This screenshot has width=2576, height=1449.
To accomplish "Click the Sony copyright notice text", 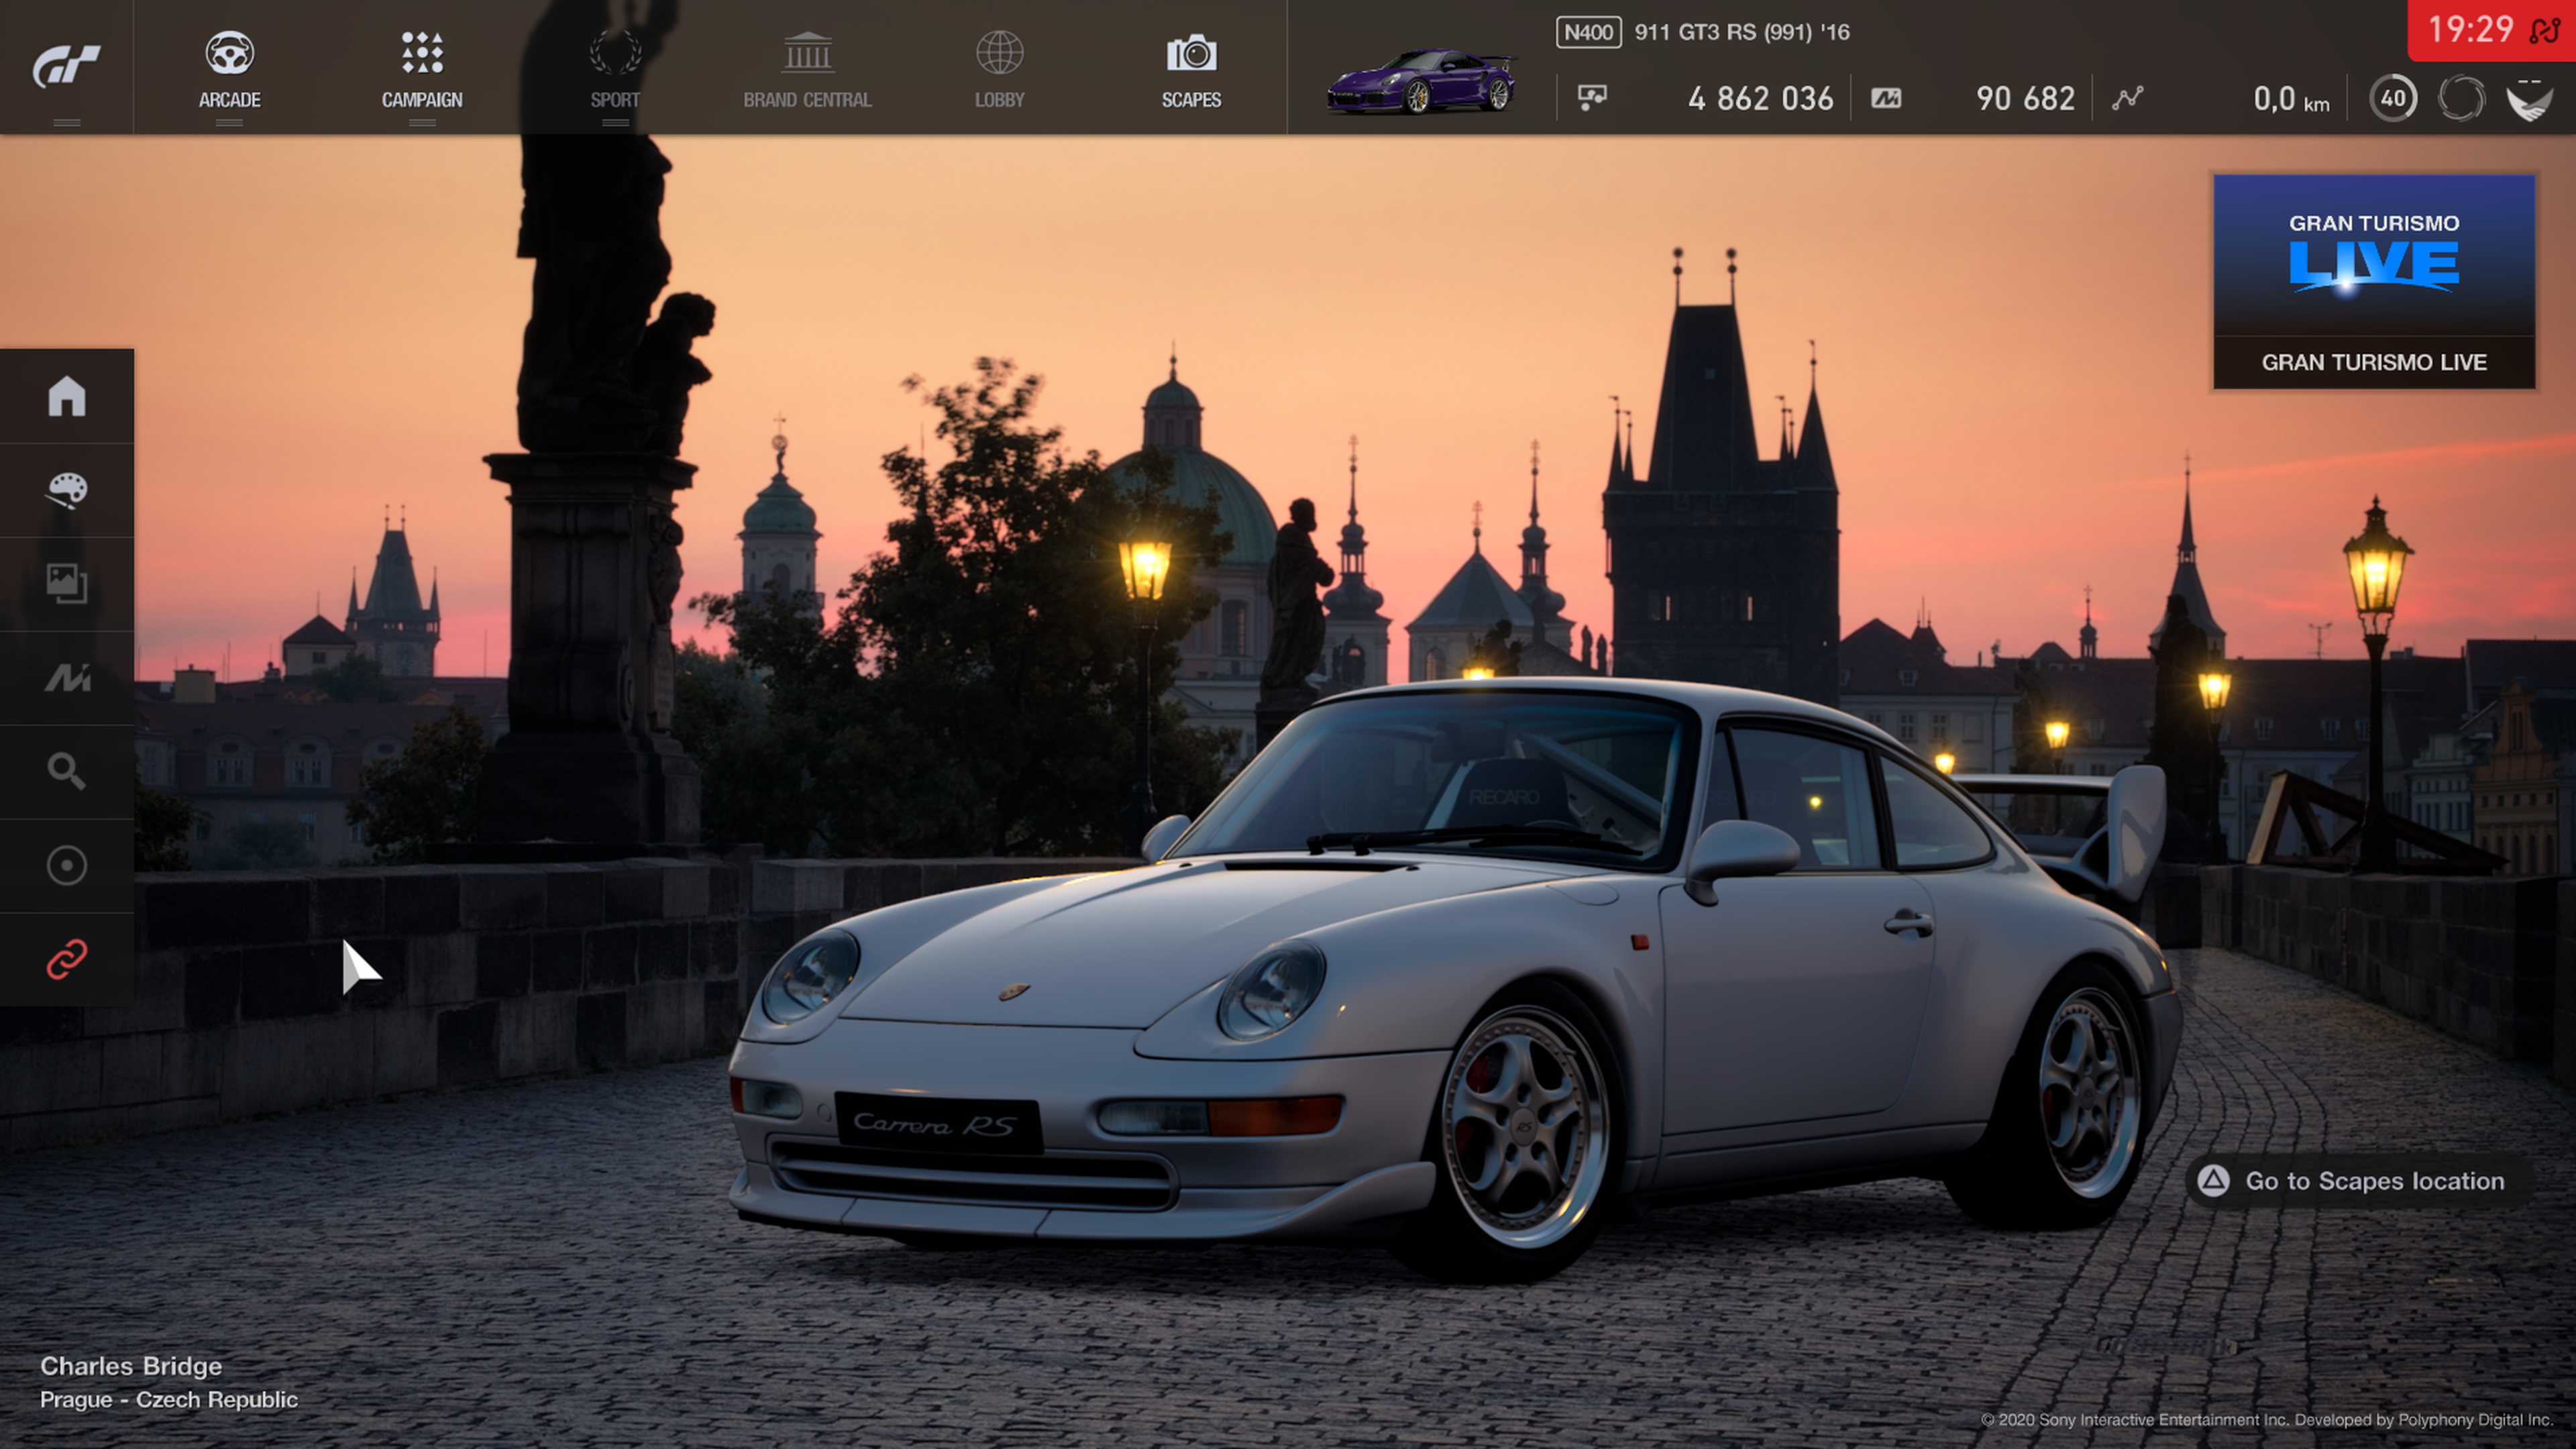I will coord(2267,1420).
